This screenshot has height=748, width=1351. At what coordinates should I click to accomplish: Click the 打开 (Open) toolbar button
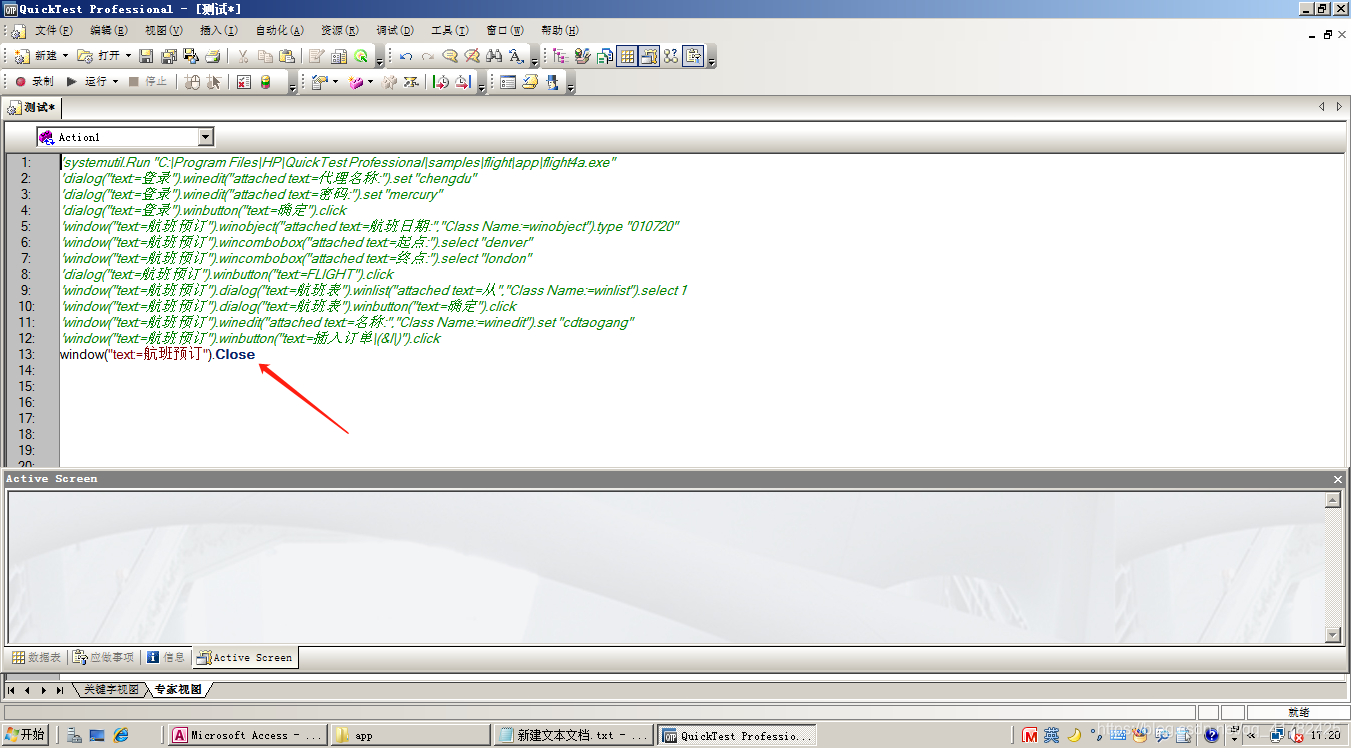98,56
